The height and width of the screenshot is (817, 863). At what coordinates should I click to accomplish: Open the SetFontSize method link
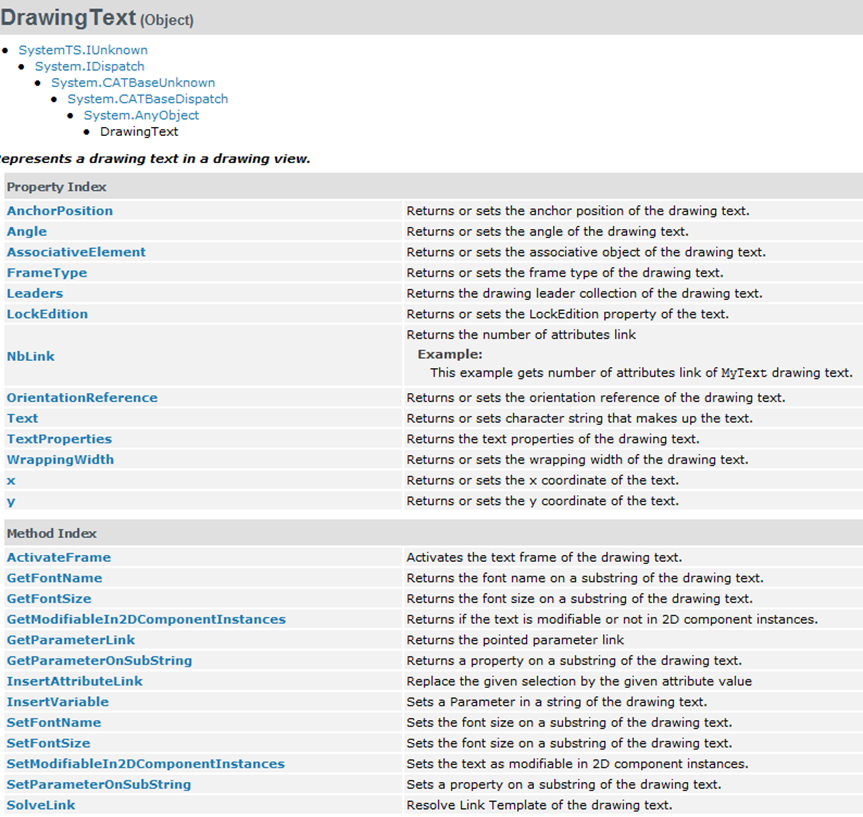48,743
